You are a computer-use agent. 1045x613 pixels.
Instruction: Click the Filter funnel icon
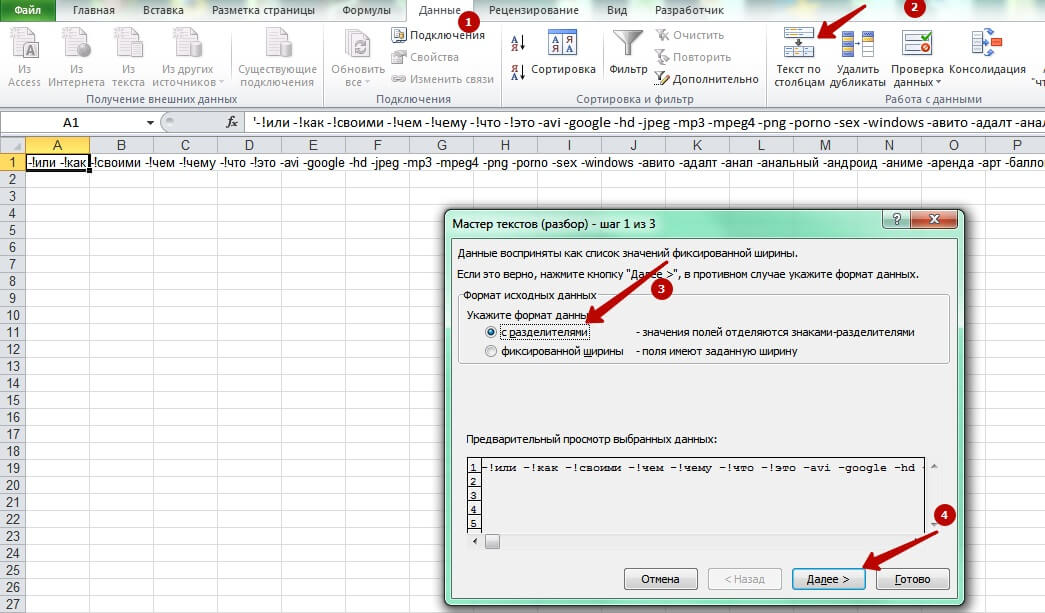point(628,46)
